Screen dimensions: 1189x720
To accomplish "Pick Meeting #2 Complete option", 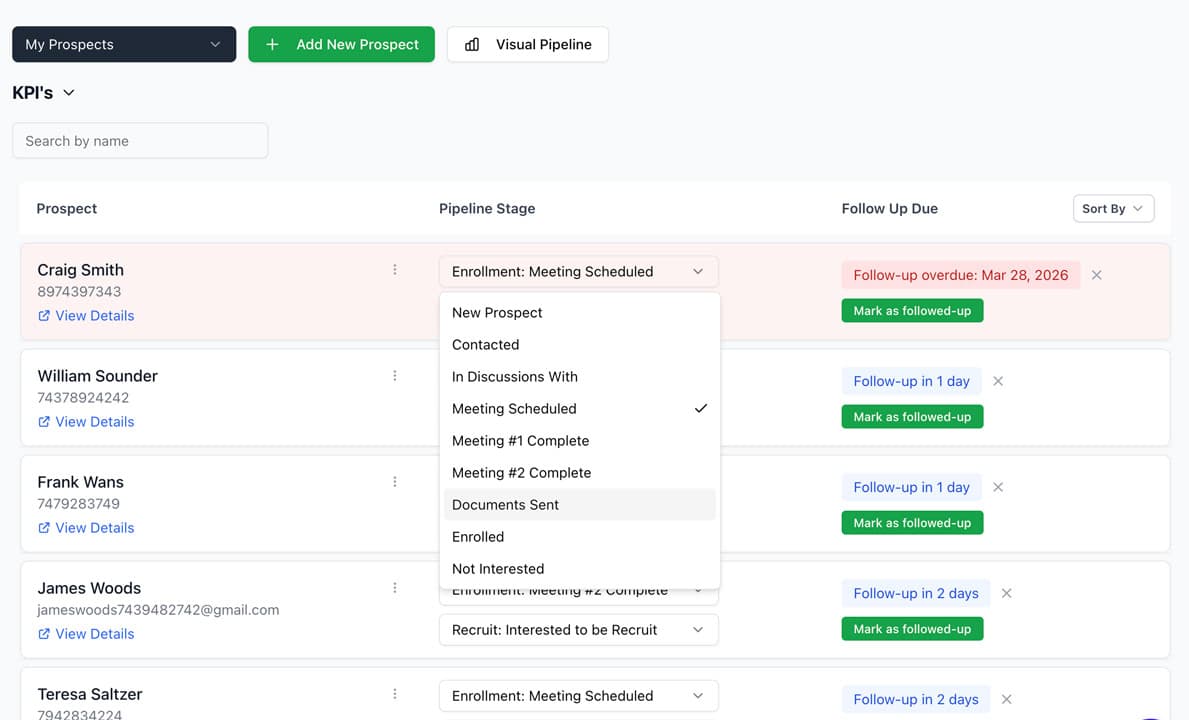I will click(579, 473).
